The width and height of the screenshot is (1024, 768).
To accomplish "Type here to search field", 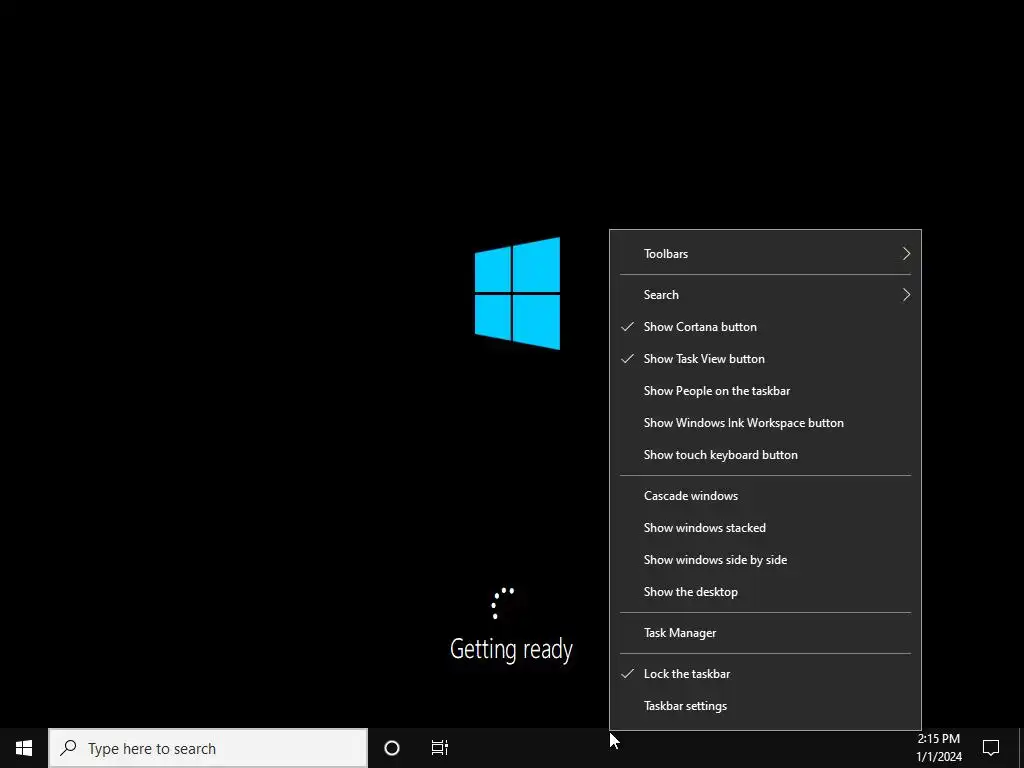I will tap(208, 748).
